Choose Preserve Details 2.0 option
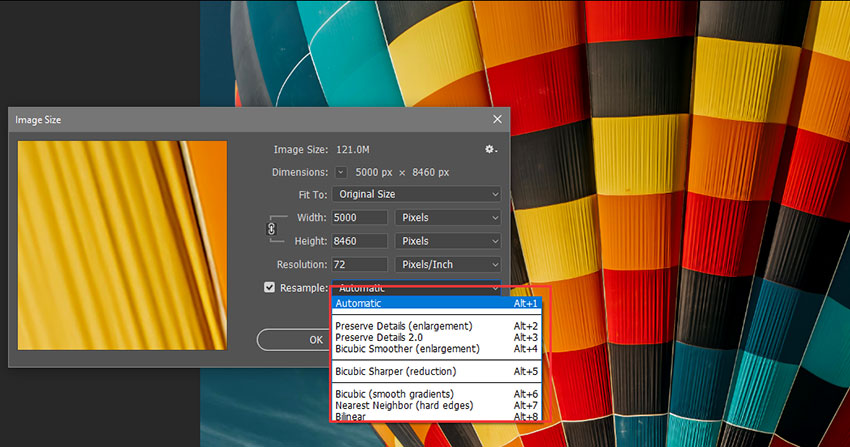Viewport: 850px width, 447px height. tap(436, 338)
